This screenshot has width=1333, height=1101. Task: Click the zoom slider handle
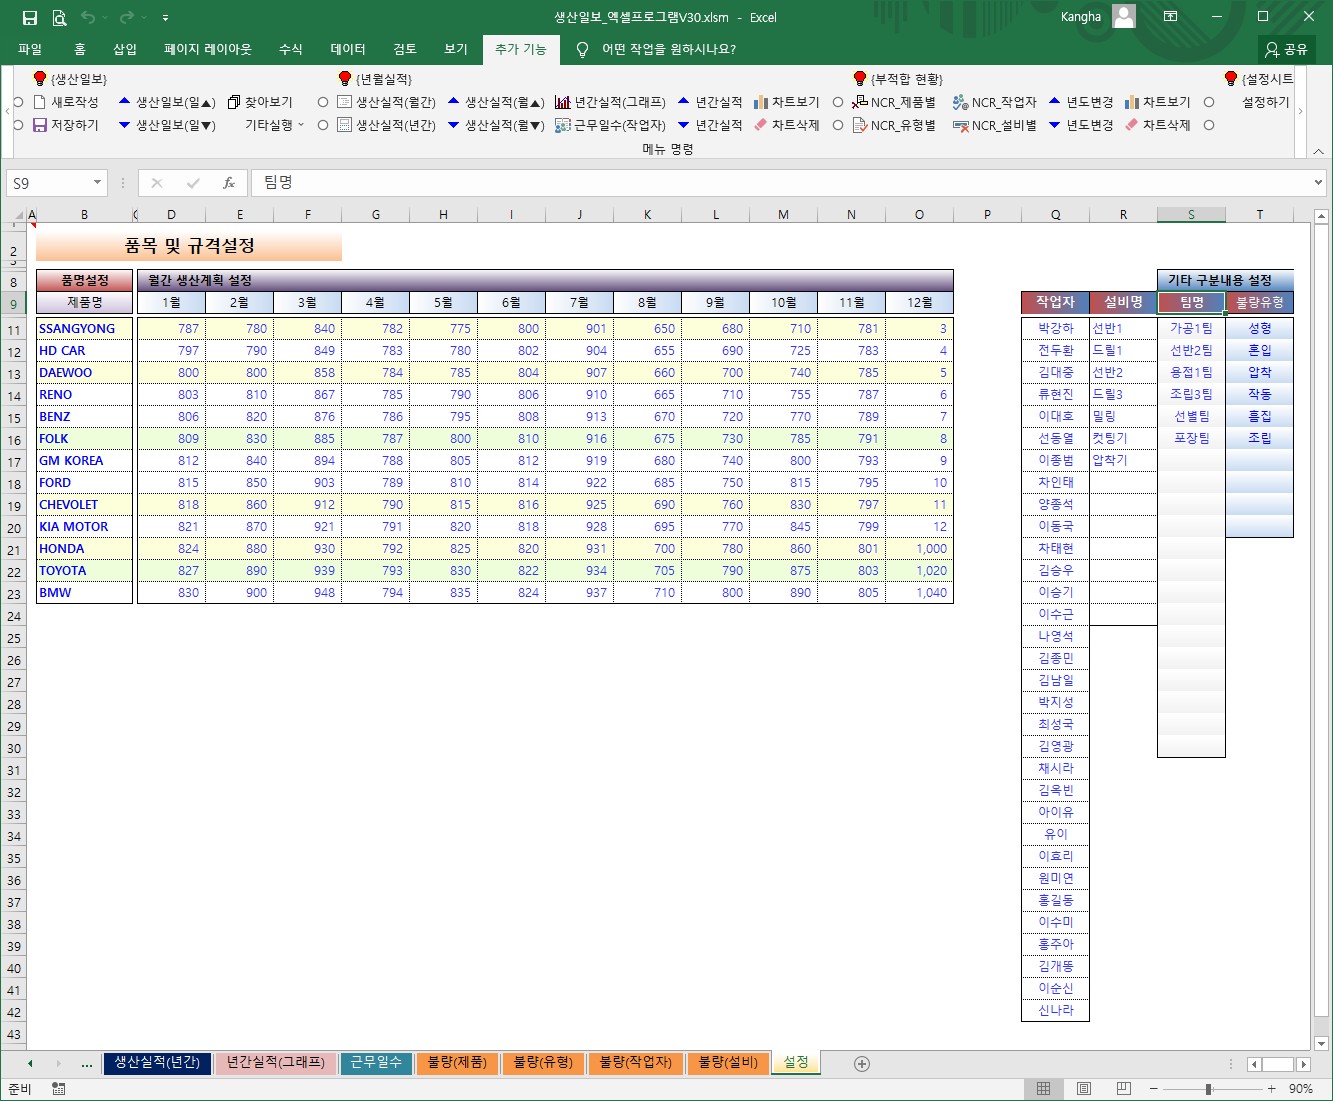(x=1209, y=1088)
